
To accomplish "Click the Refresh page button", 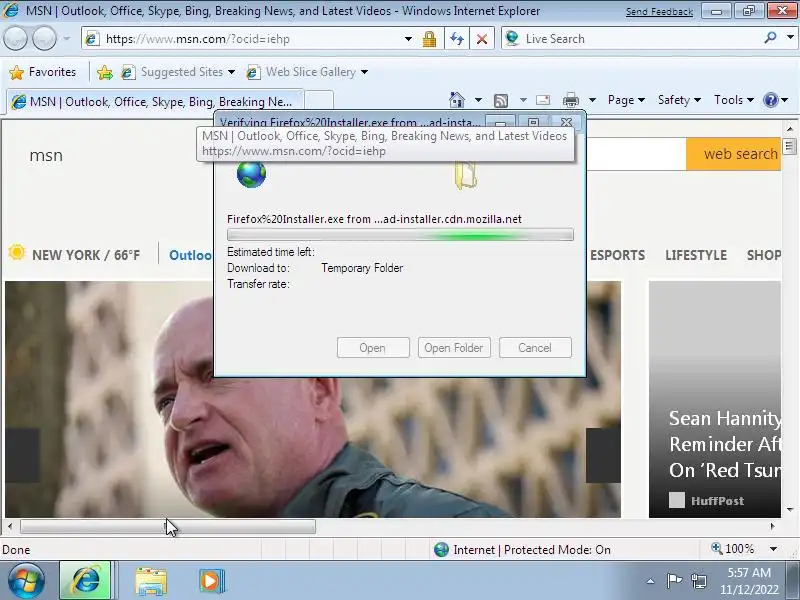I will tap(457, 39).
